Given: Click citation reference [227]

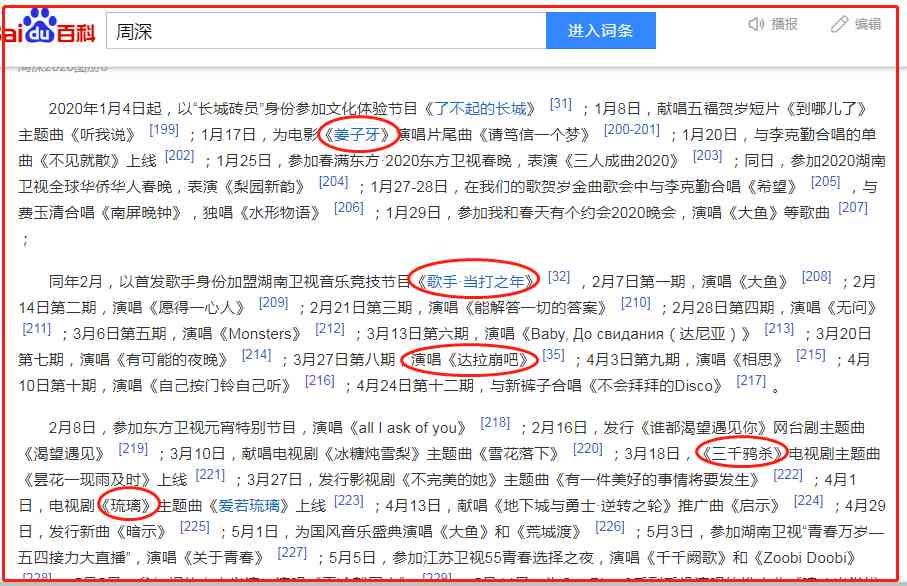Looking at the screenshot, I should (292, 552).
